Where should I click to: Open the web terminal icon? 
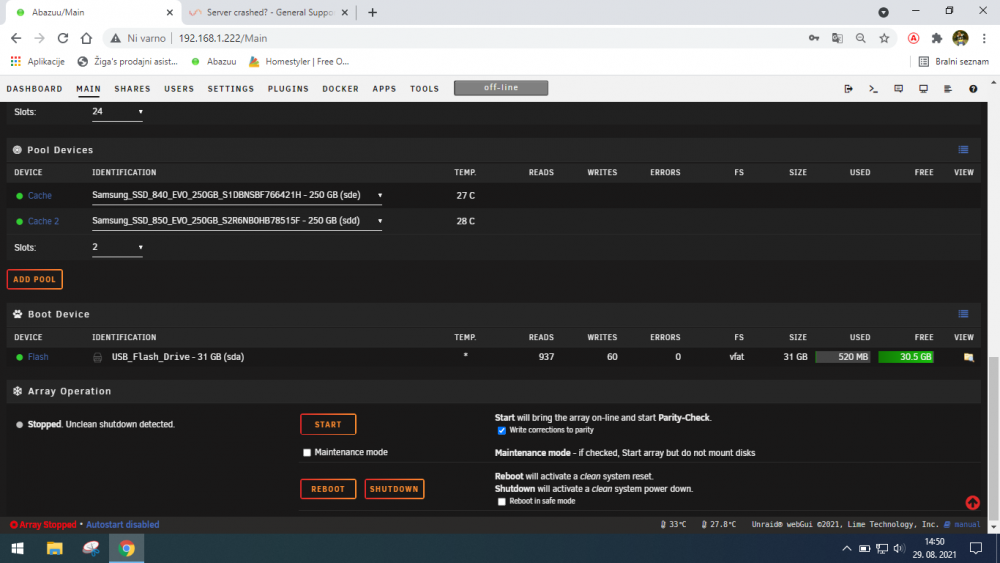[873, 89]
